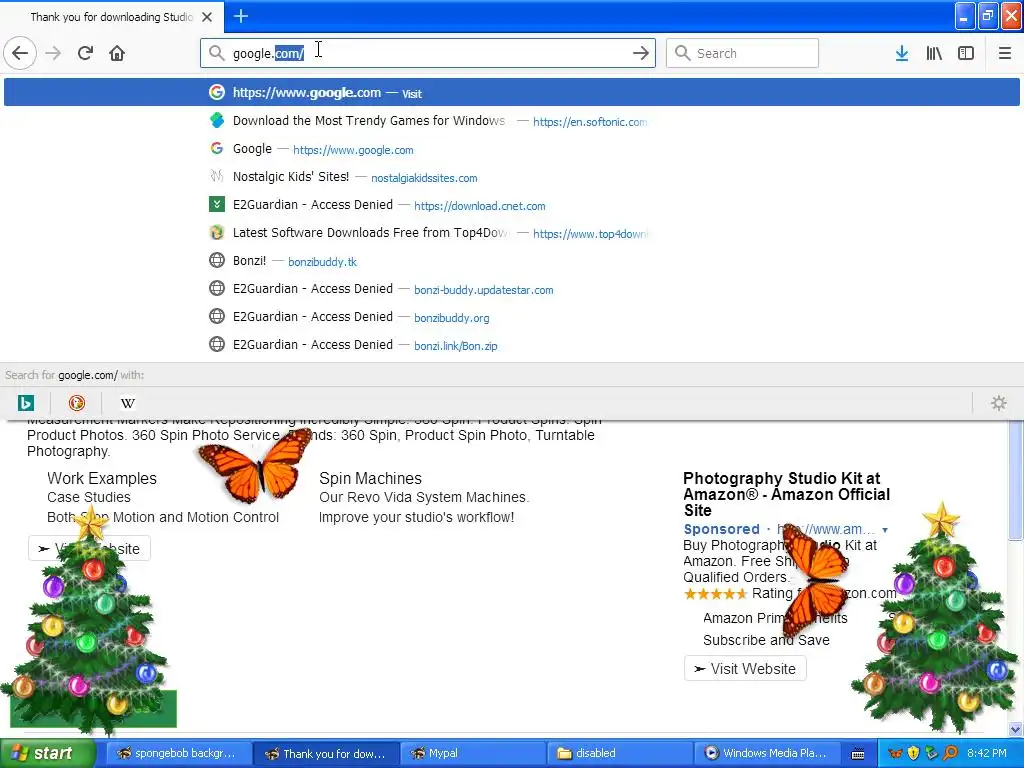
Task: Search with Wikipedia one-off engine icon
Action: coord(127,403)
